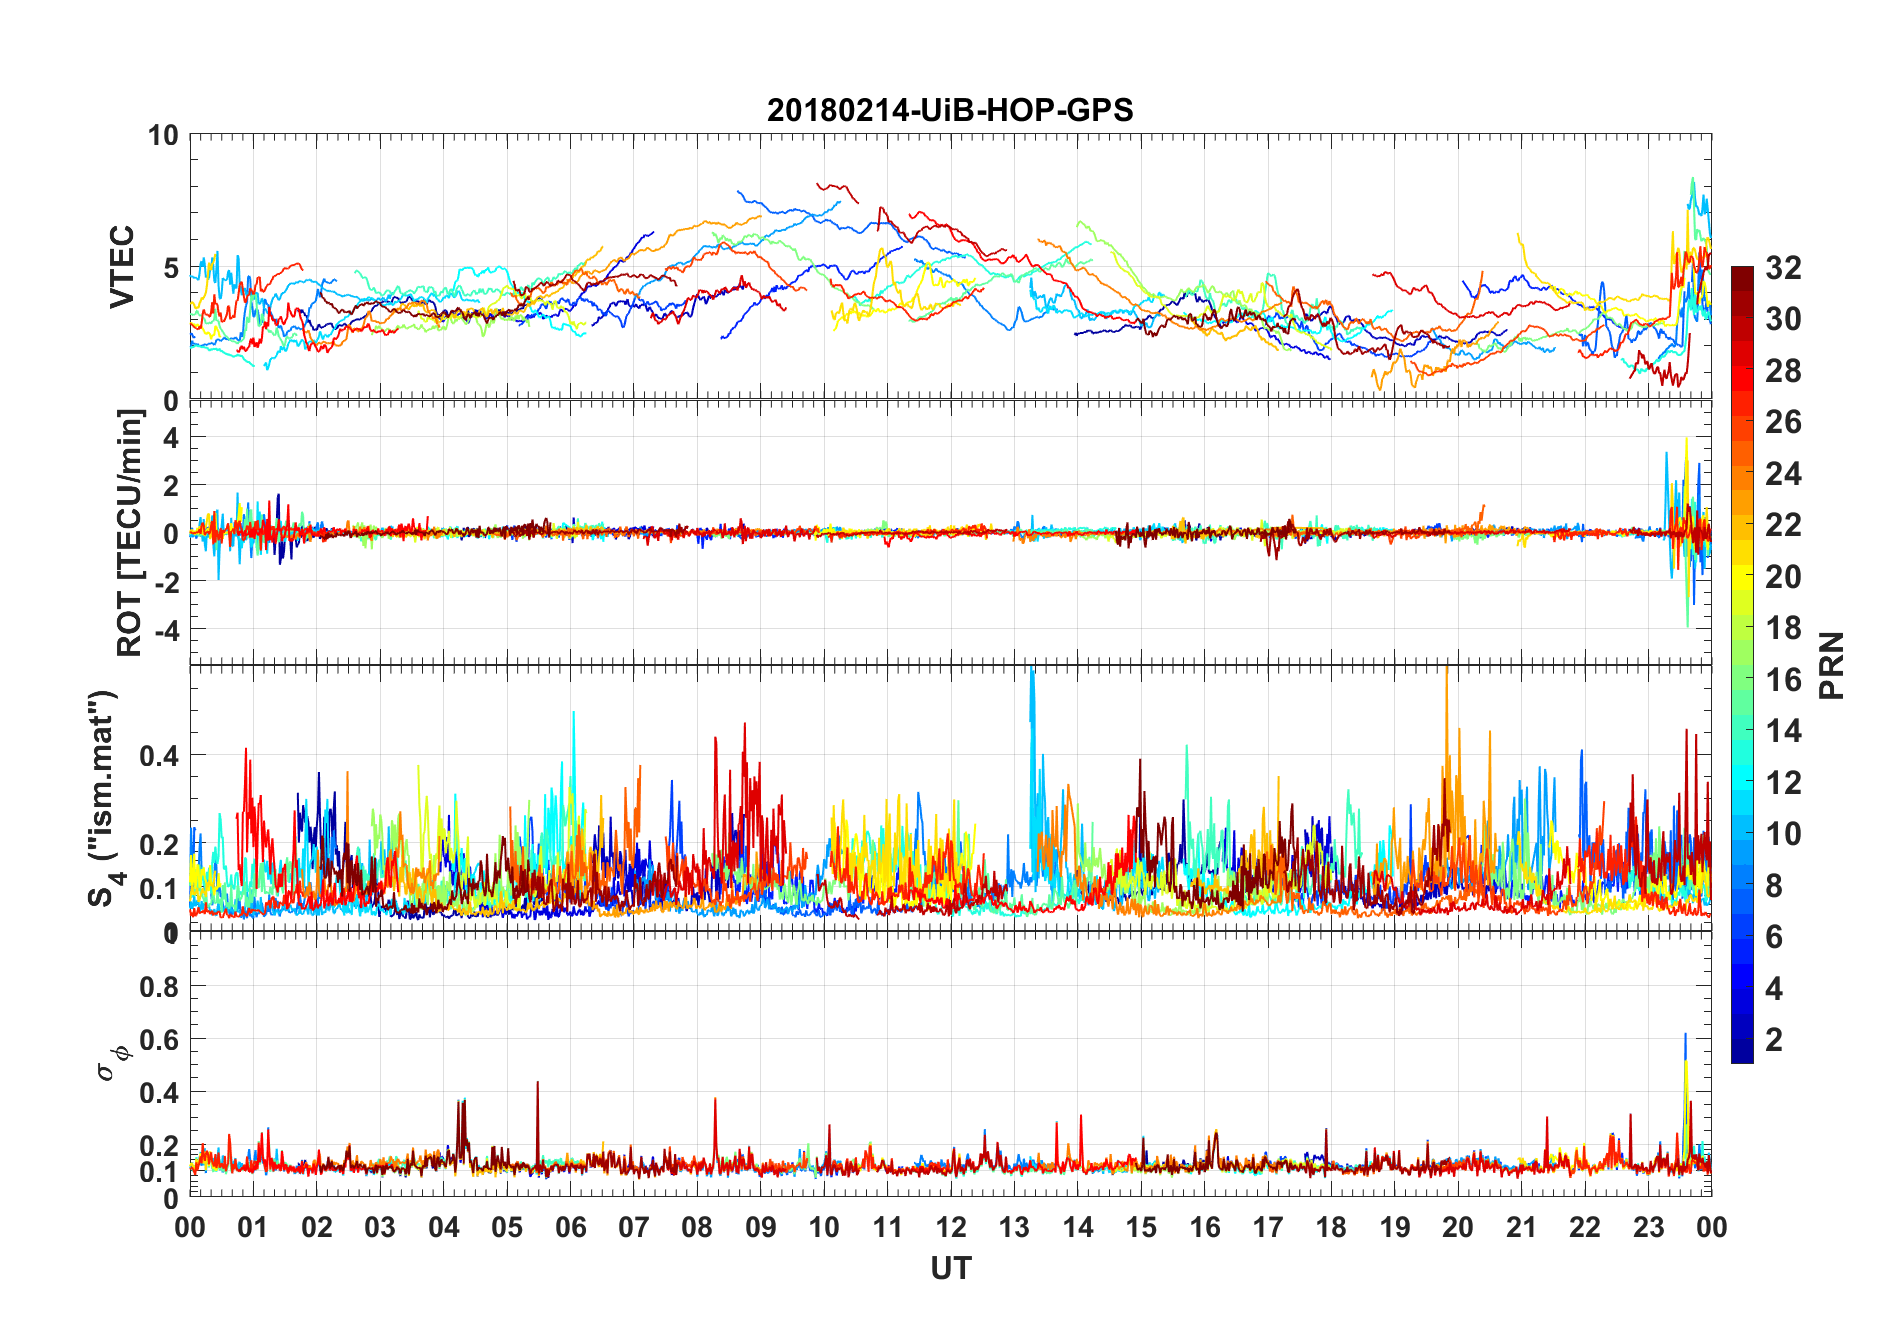
Task: Click the "01" hour tick label
Action: click(253, 1227)
